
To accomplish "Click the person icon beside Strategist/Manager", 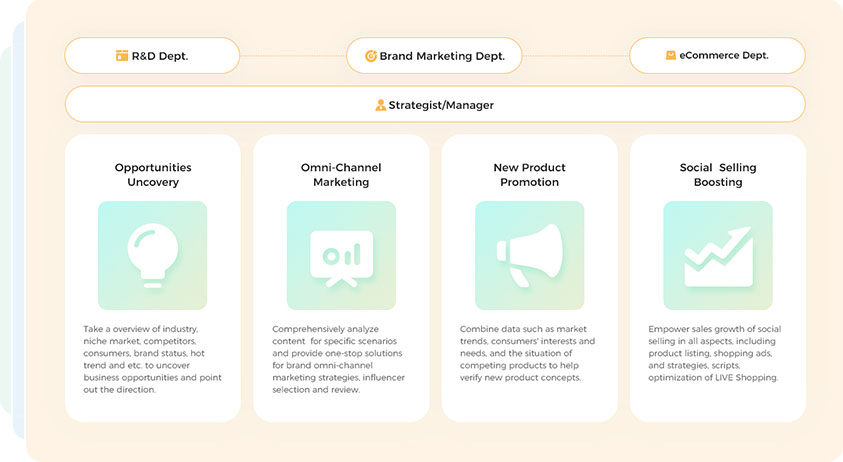I will tap(381, 105).
